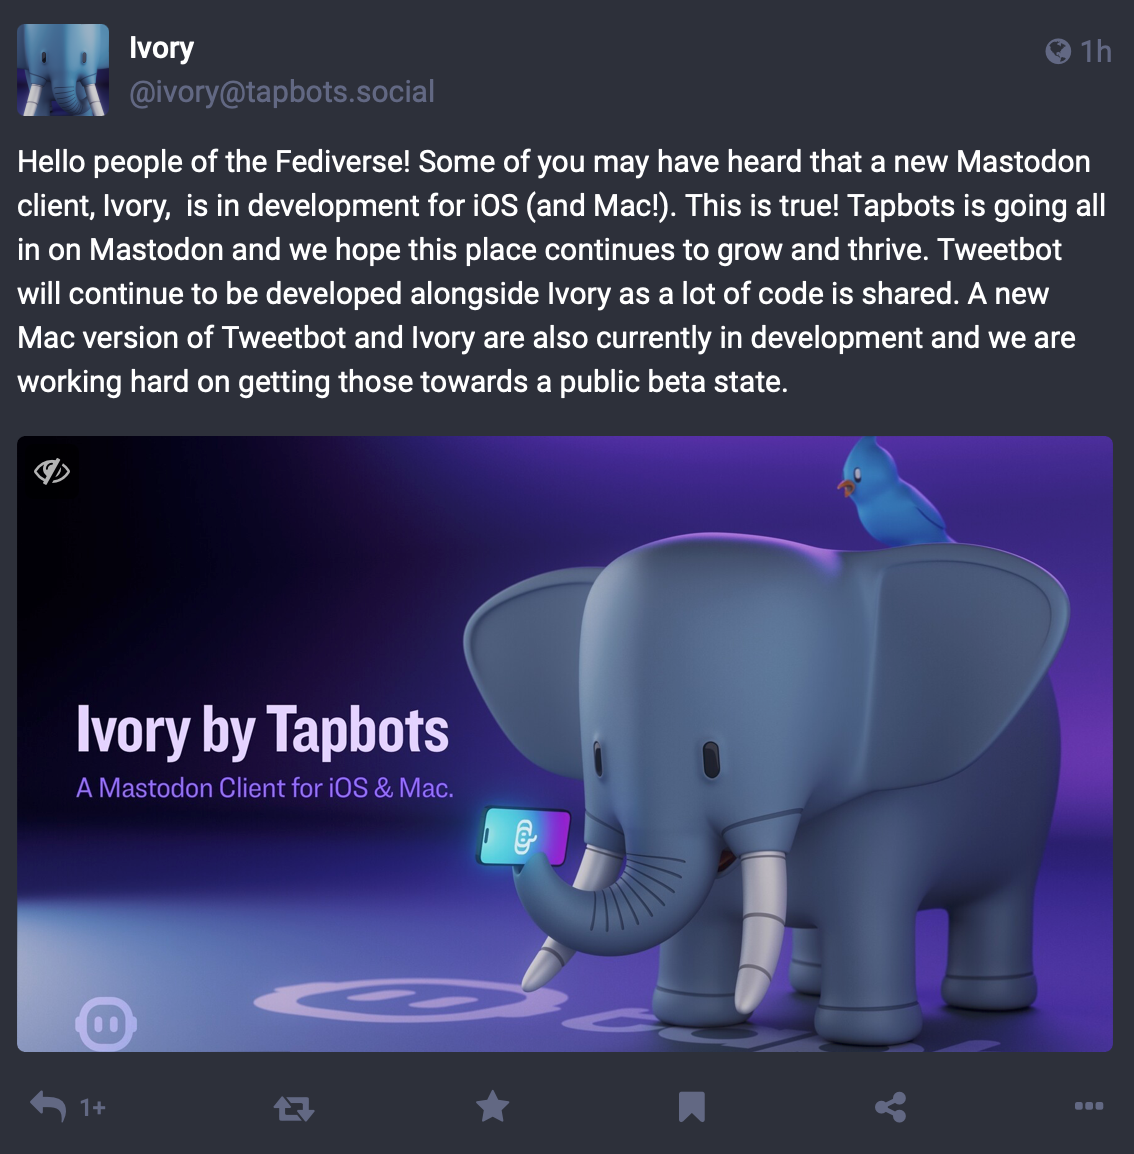Open the post via the 1h timestamp
Image resolution: width=1134 pixels, height=1154 pixels.
pos(1095,52)
